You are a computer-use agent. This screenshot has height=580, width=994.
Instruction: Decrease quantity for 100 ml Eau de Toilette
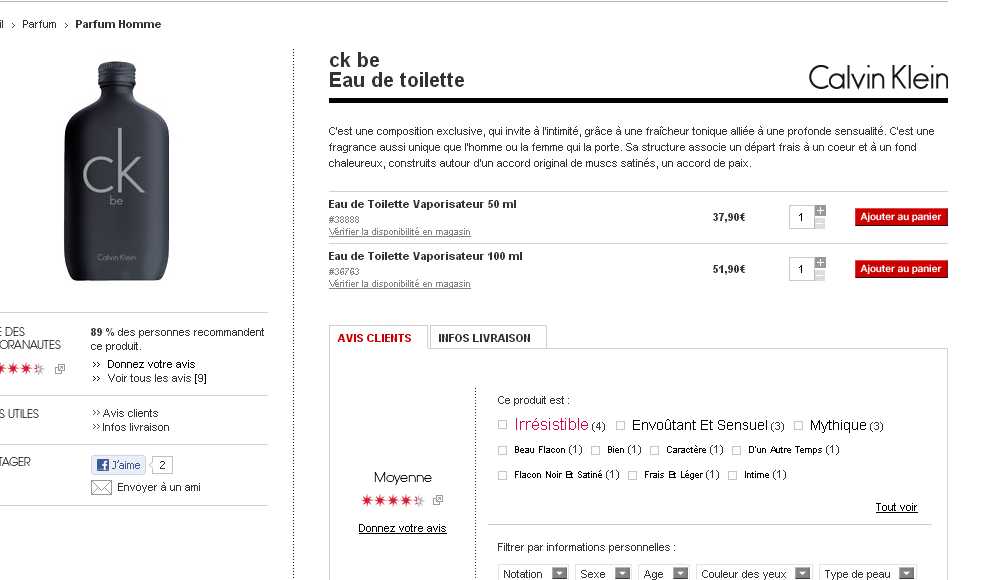tap(821, 275)
